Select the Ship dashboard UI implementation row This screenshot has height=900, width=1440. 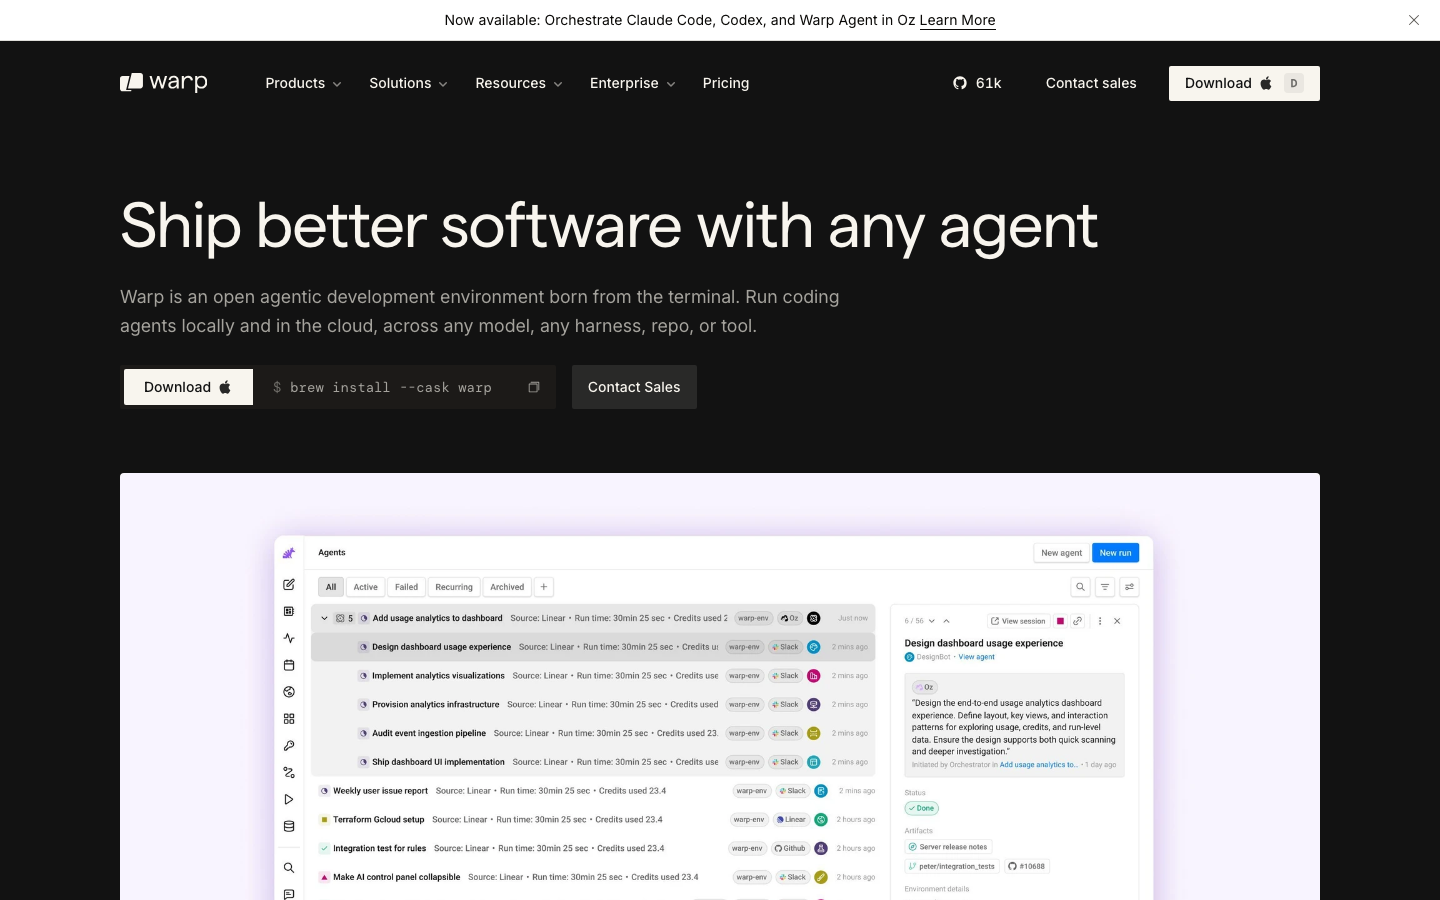pos(593,762)
